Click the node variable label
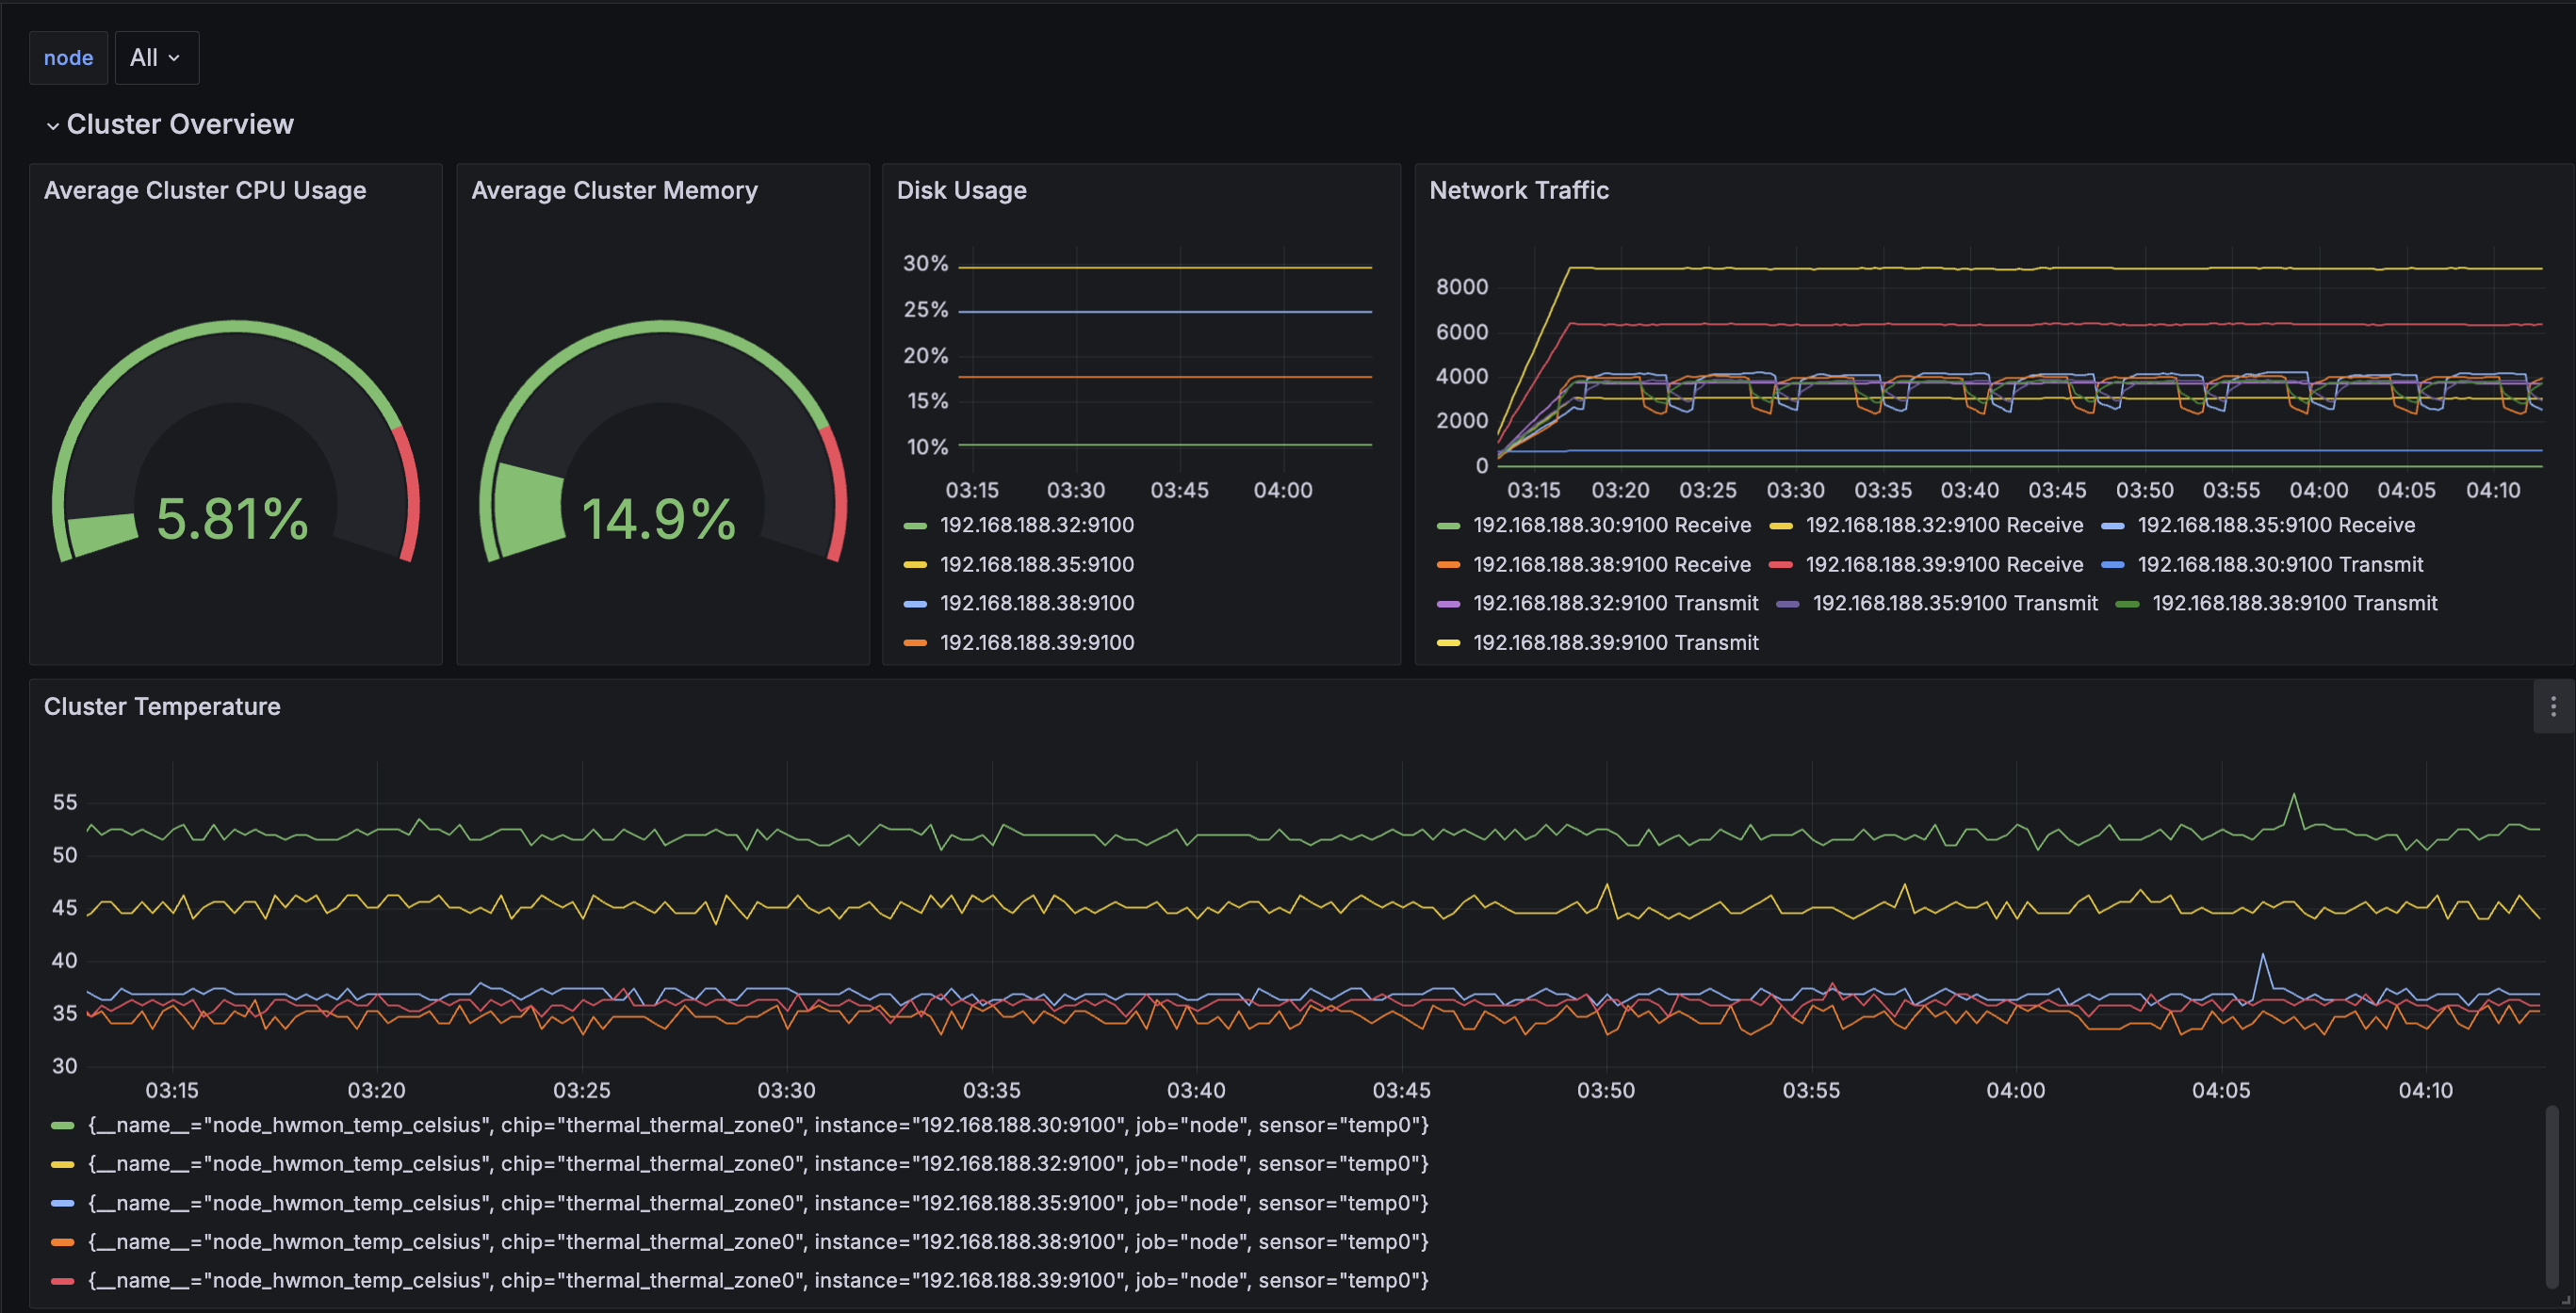 (x=68, y=58)
